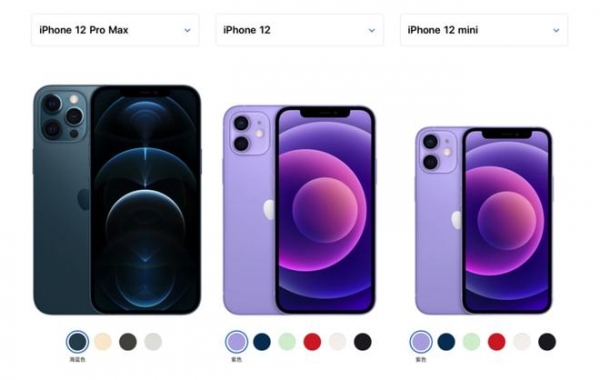The height and width of the screenshot is (380, 600).
Task: Click the purple iPhone 12 product image
Action: (299, 210)
